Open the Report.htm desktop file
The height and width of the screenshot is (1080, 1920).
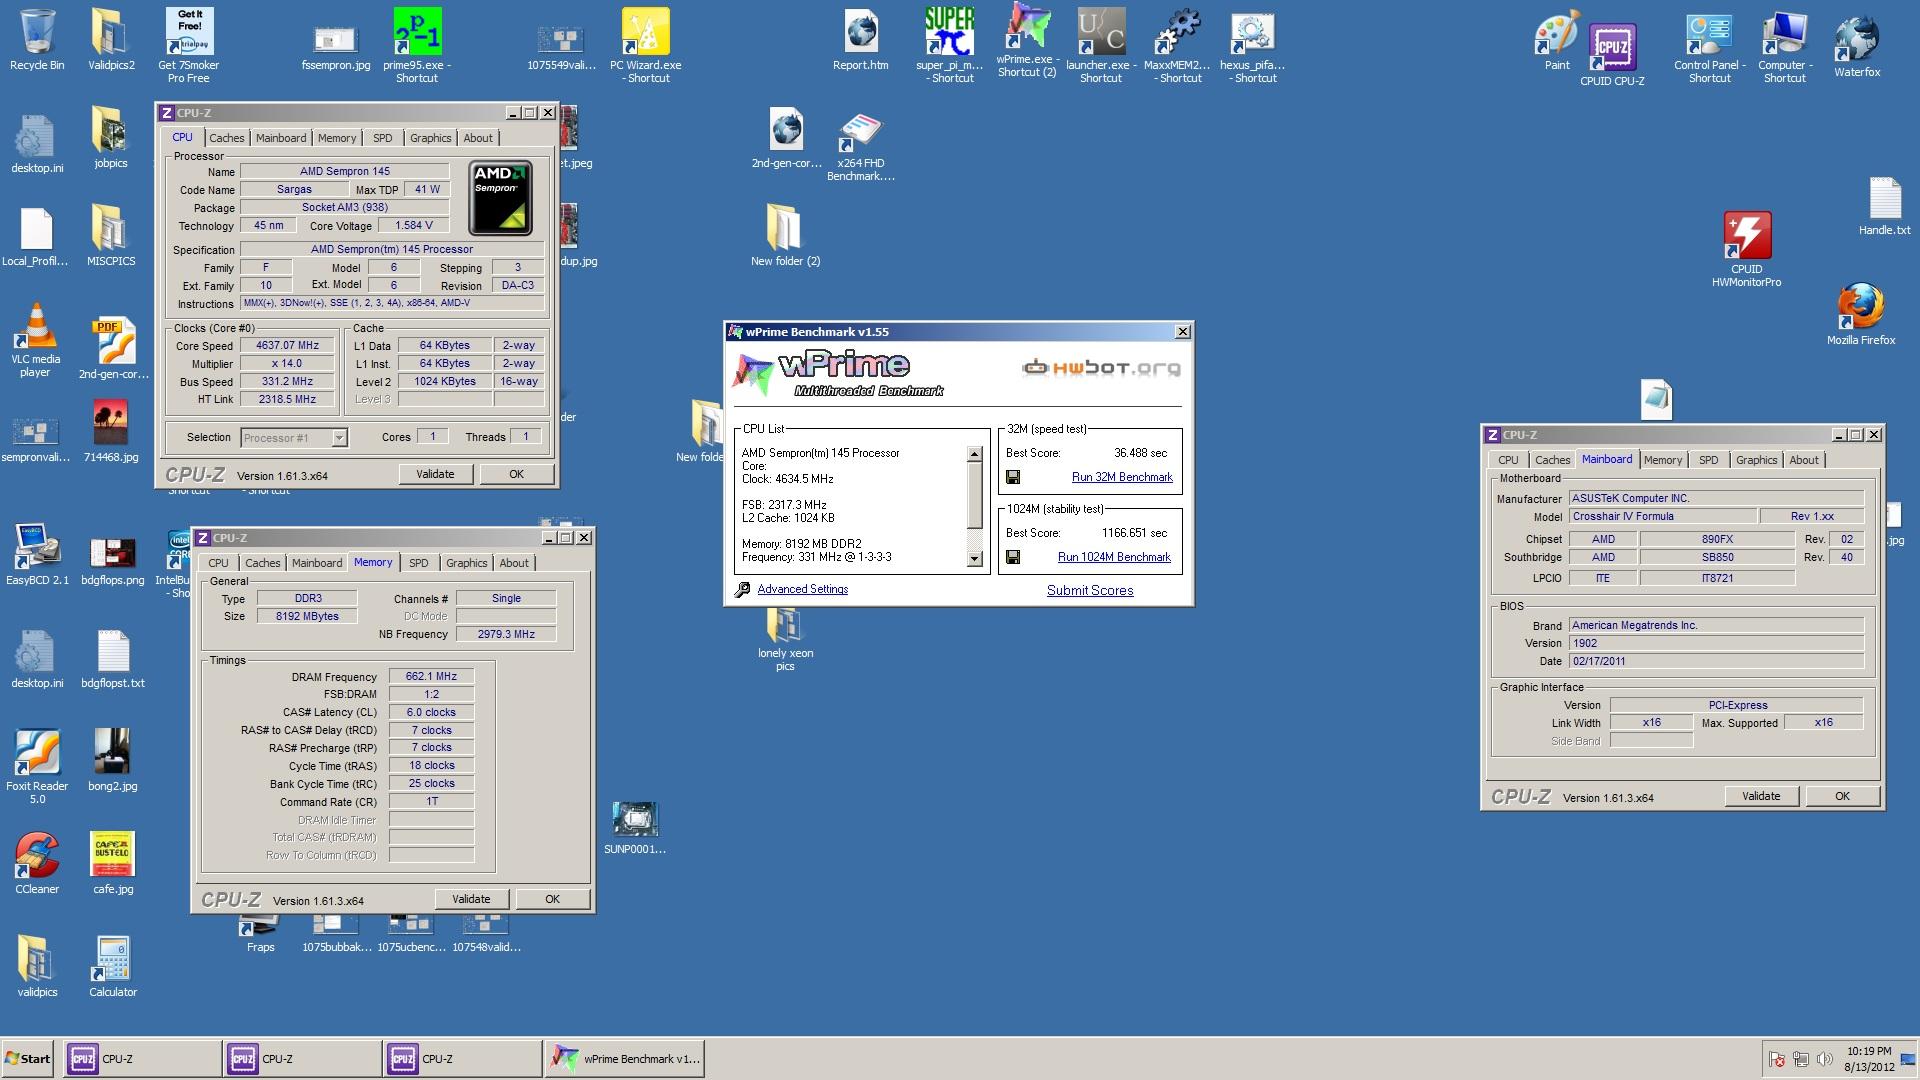(x=861, y=40)
